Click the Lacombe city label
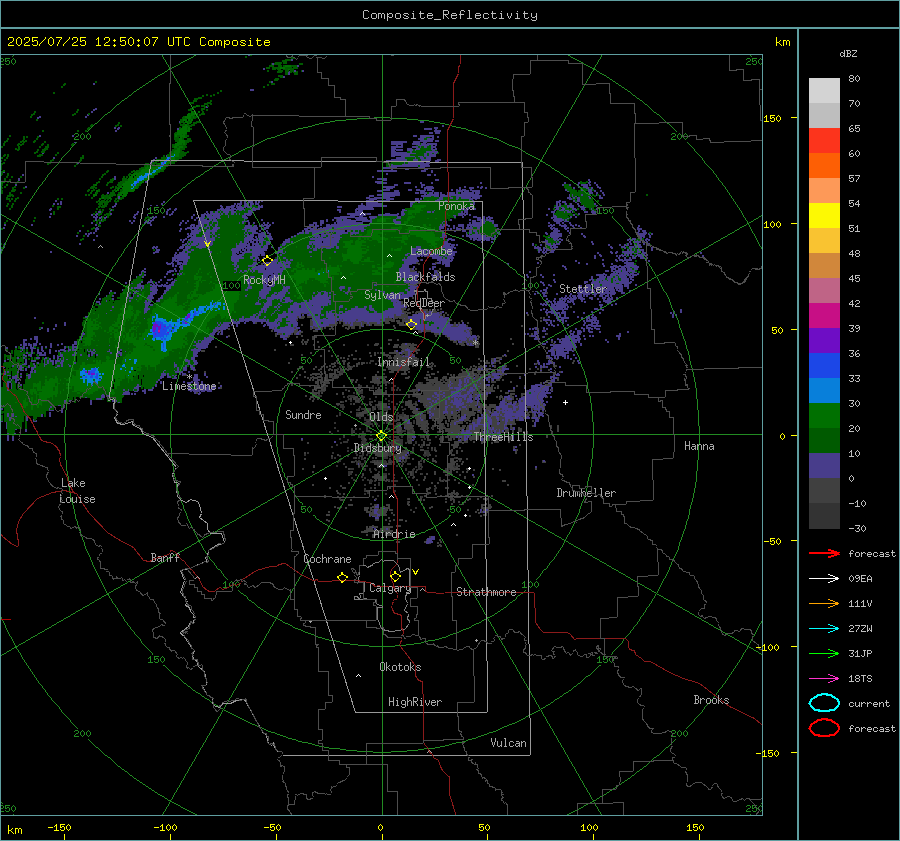Viewport: 900px width, 841px height. tap(431, 251)
